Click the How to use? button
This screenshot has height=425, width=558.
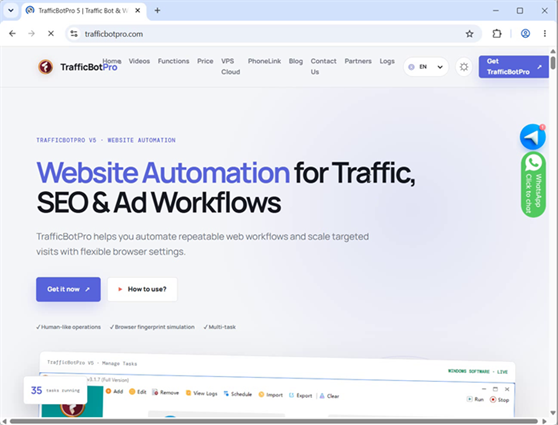pos(142,289)
